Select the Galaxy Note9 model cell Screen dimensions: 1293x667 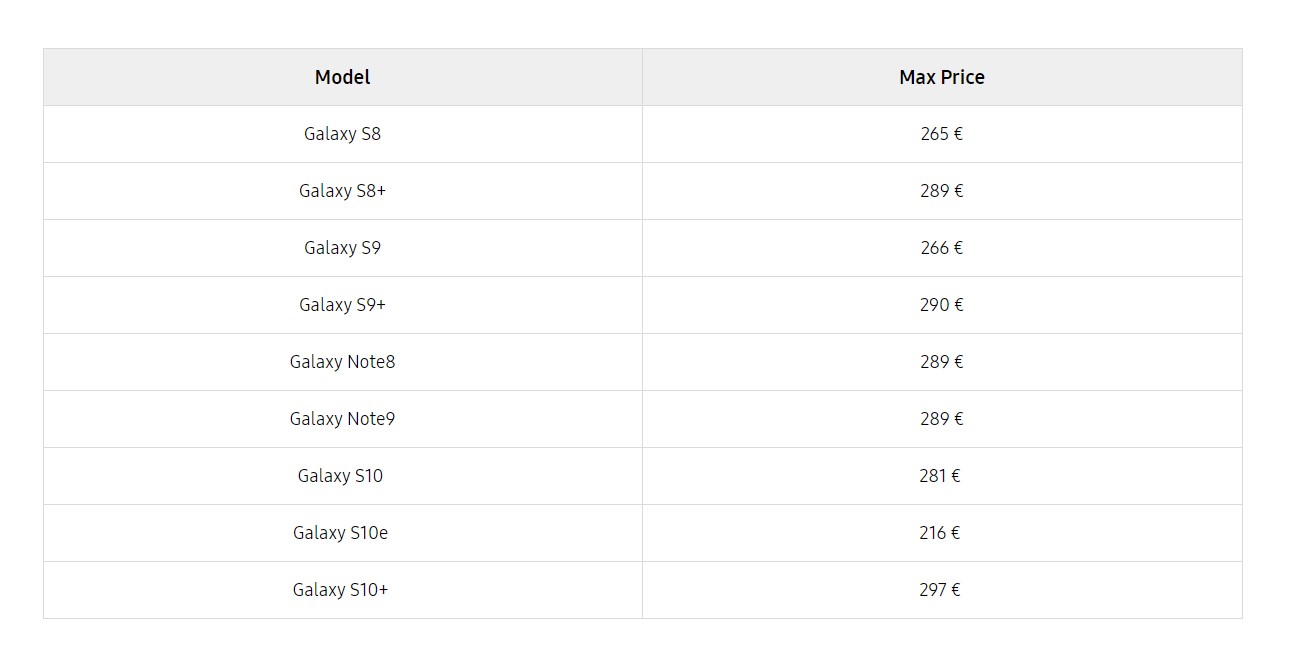point(342,419)
